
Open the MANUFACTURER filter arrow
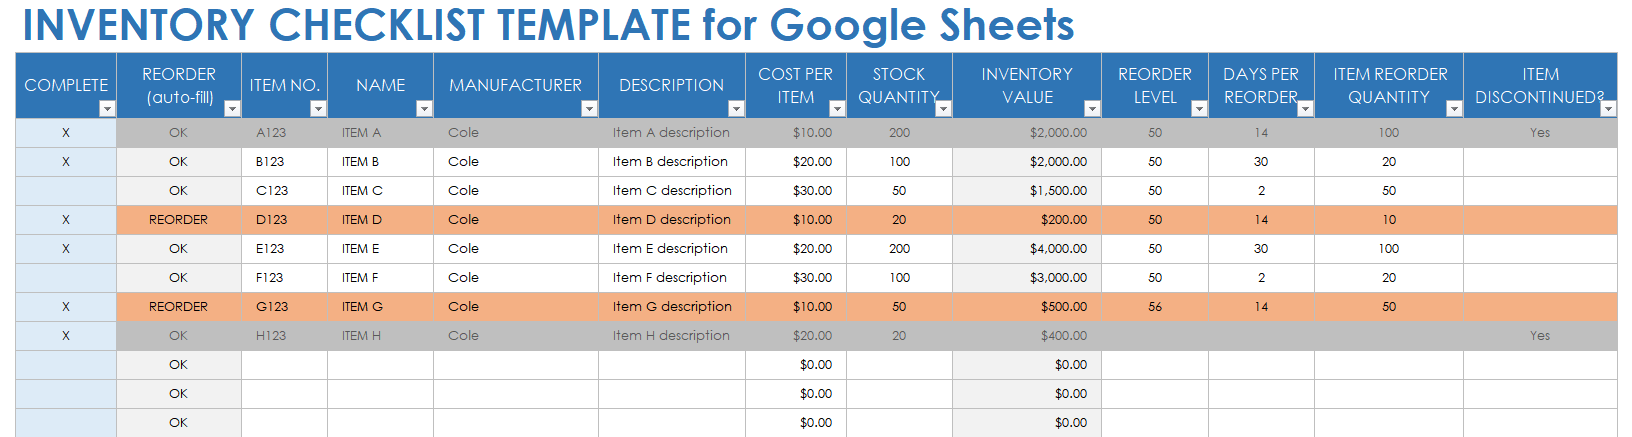[589, 109]
